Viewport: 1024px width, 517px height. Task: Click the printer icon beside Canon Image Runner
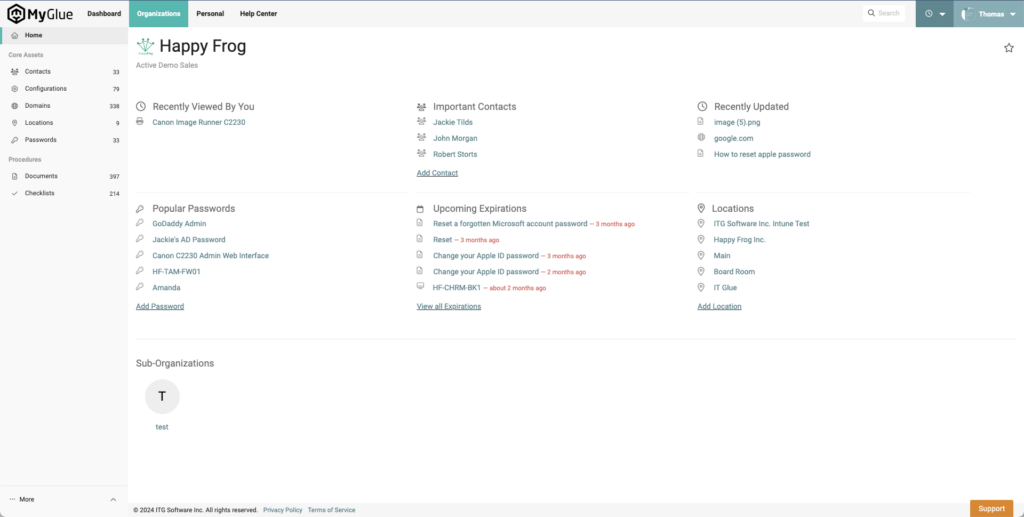point(140,121)
